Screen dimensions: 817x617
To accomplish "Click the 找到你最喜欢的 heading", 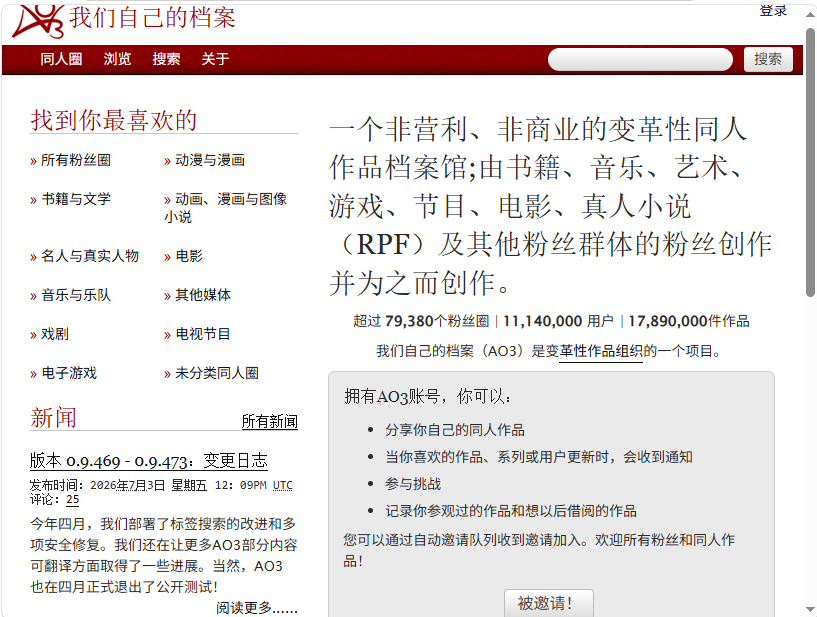I will [114, 120].
